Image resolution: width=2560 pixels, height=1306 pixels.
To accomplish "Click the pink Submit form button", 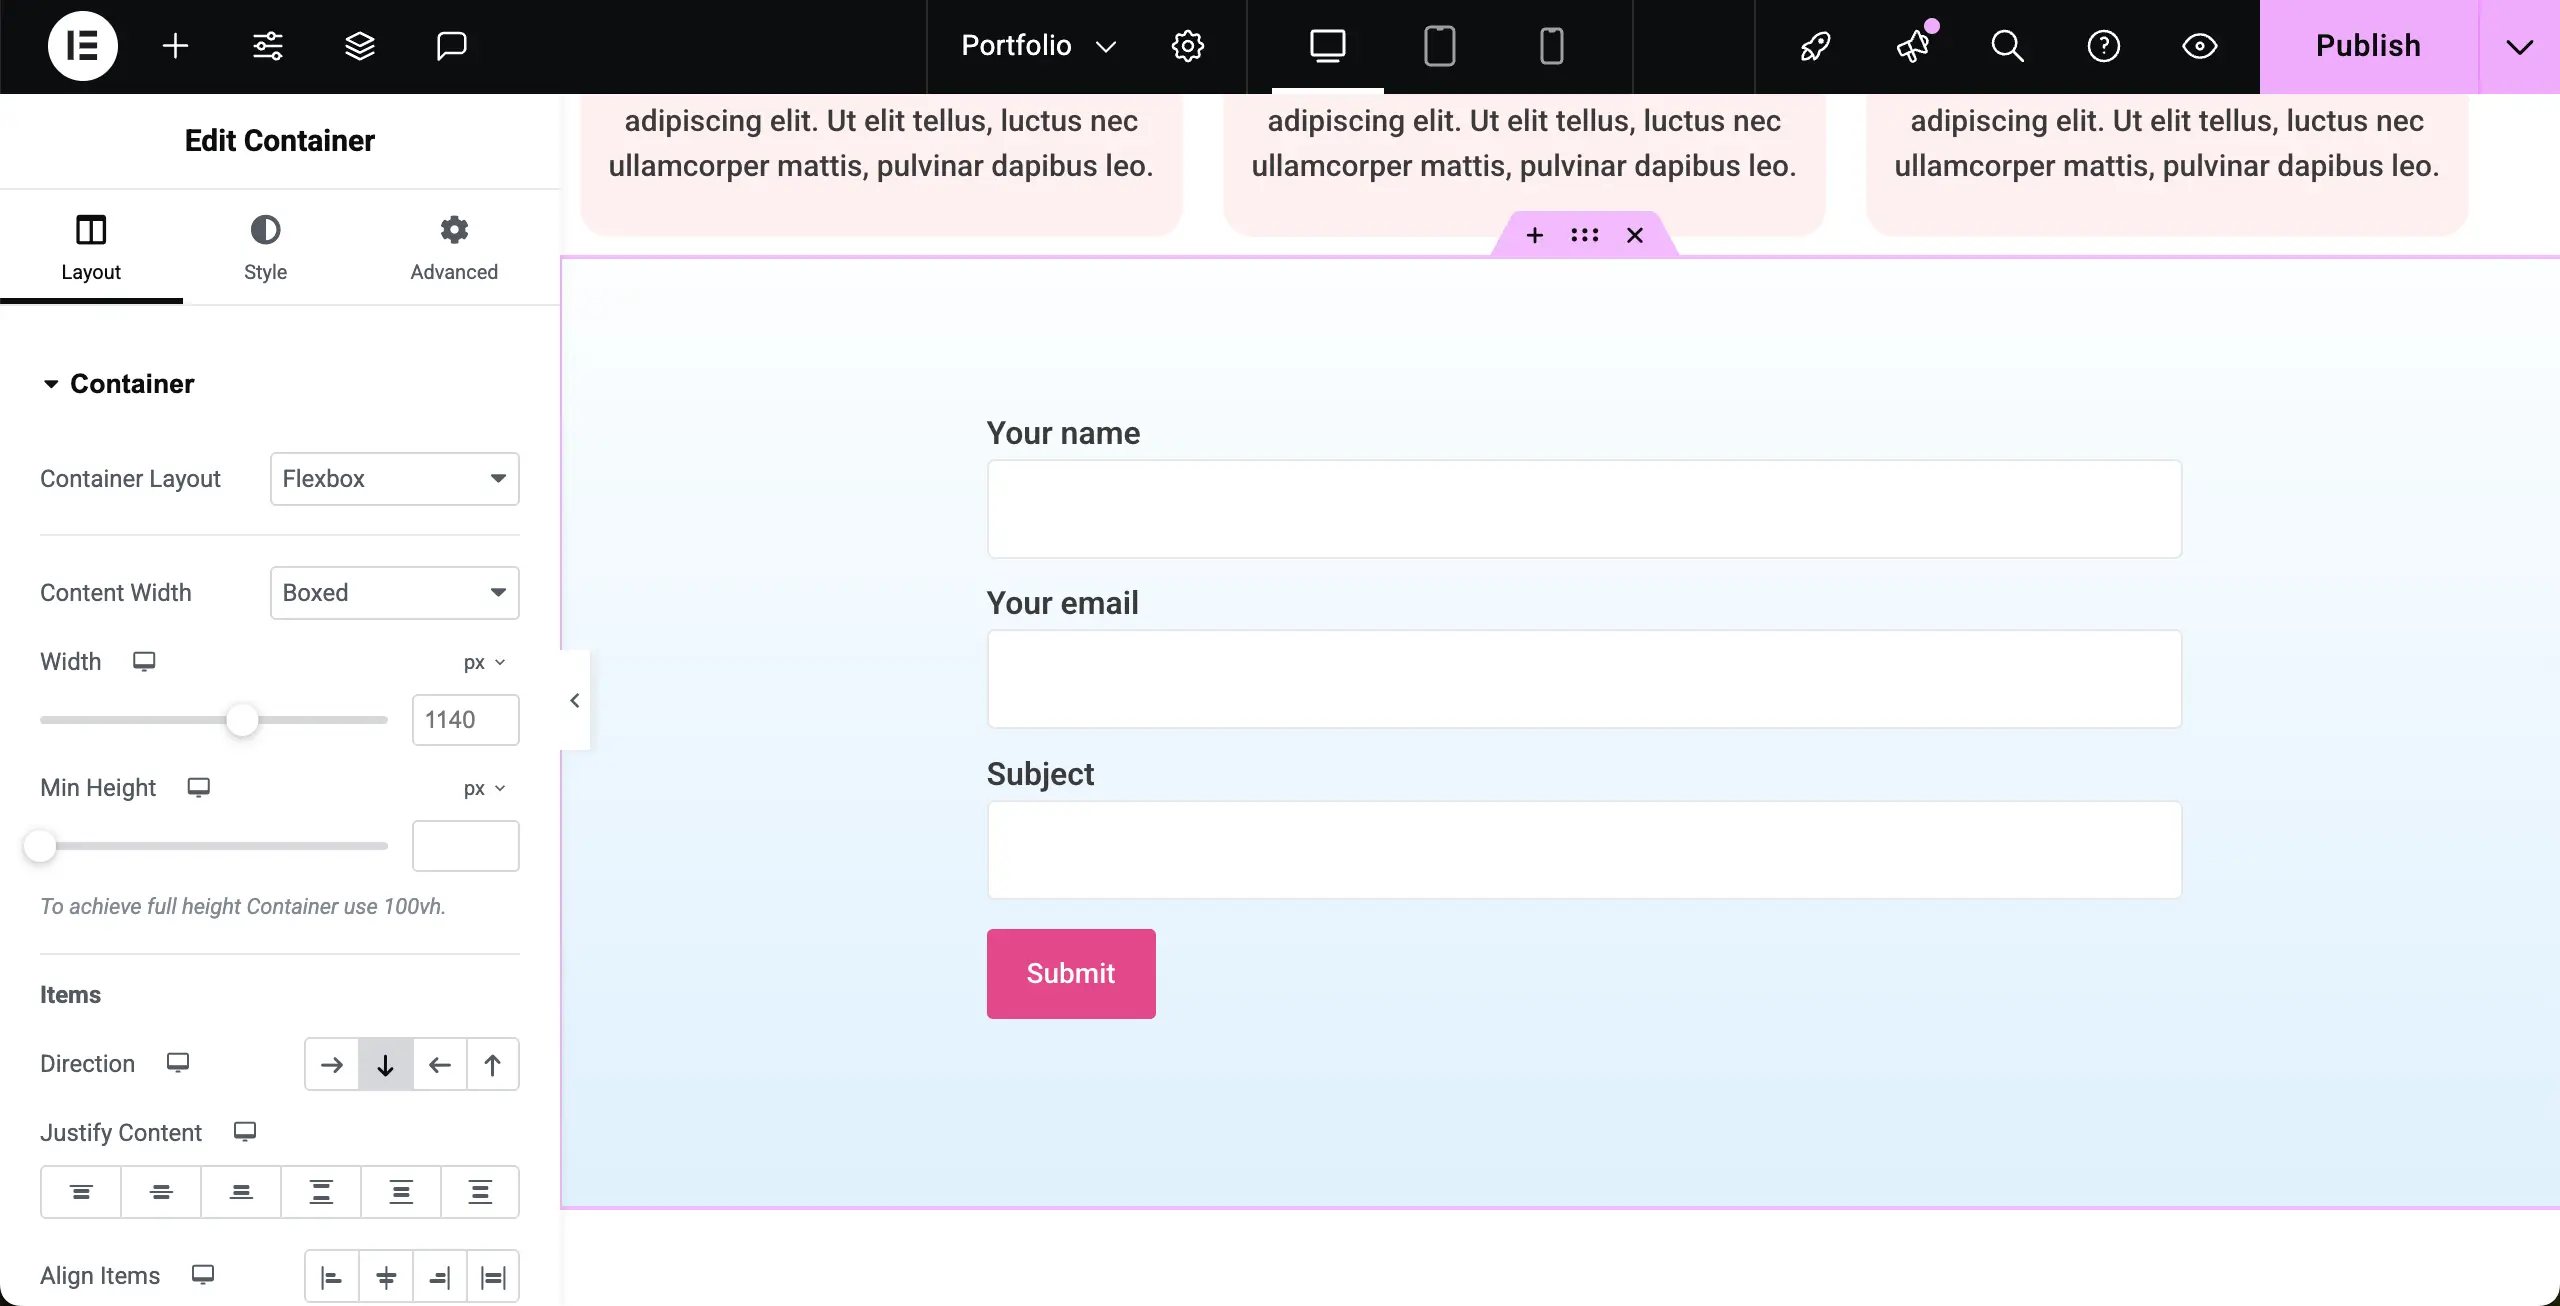I will (x=1071, y=973).
